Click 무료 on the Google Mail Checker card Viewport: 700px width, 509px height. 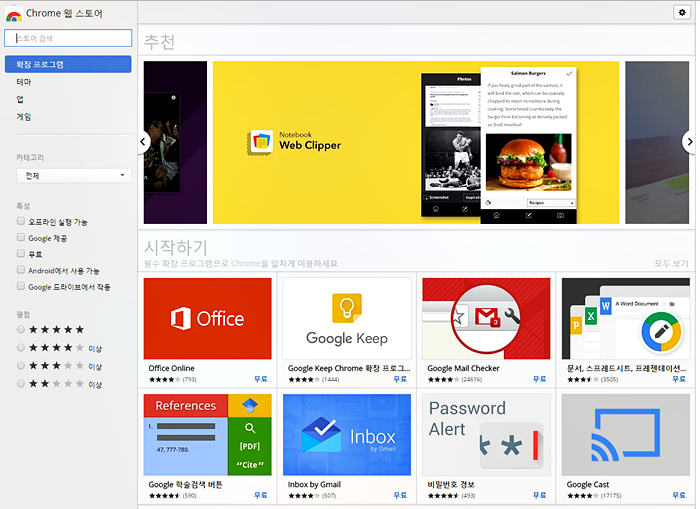click(x=539, y=379)
